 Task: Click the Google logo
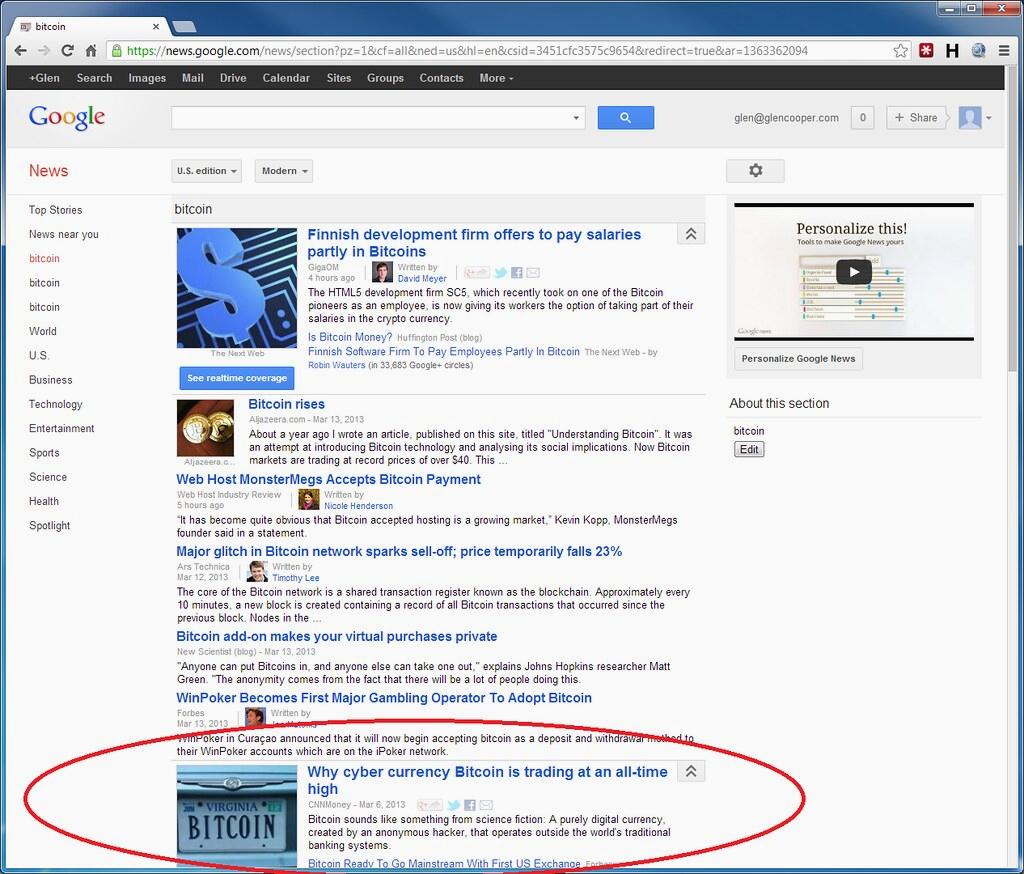pyautogui.click(x=67, y=118)
